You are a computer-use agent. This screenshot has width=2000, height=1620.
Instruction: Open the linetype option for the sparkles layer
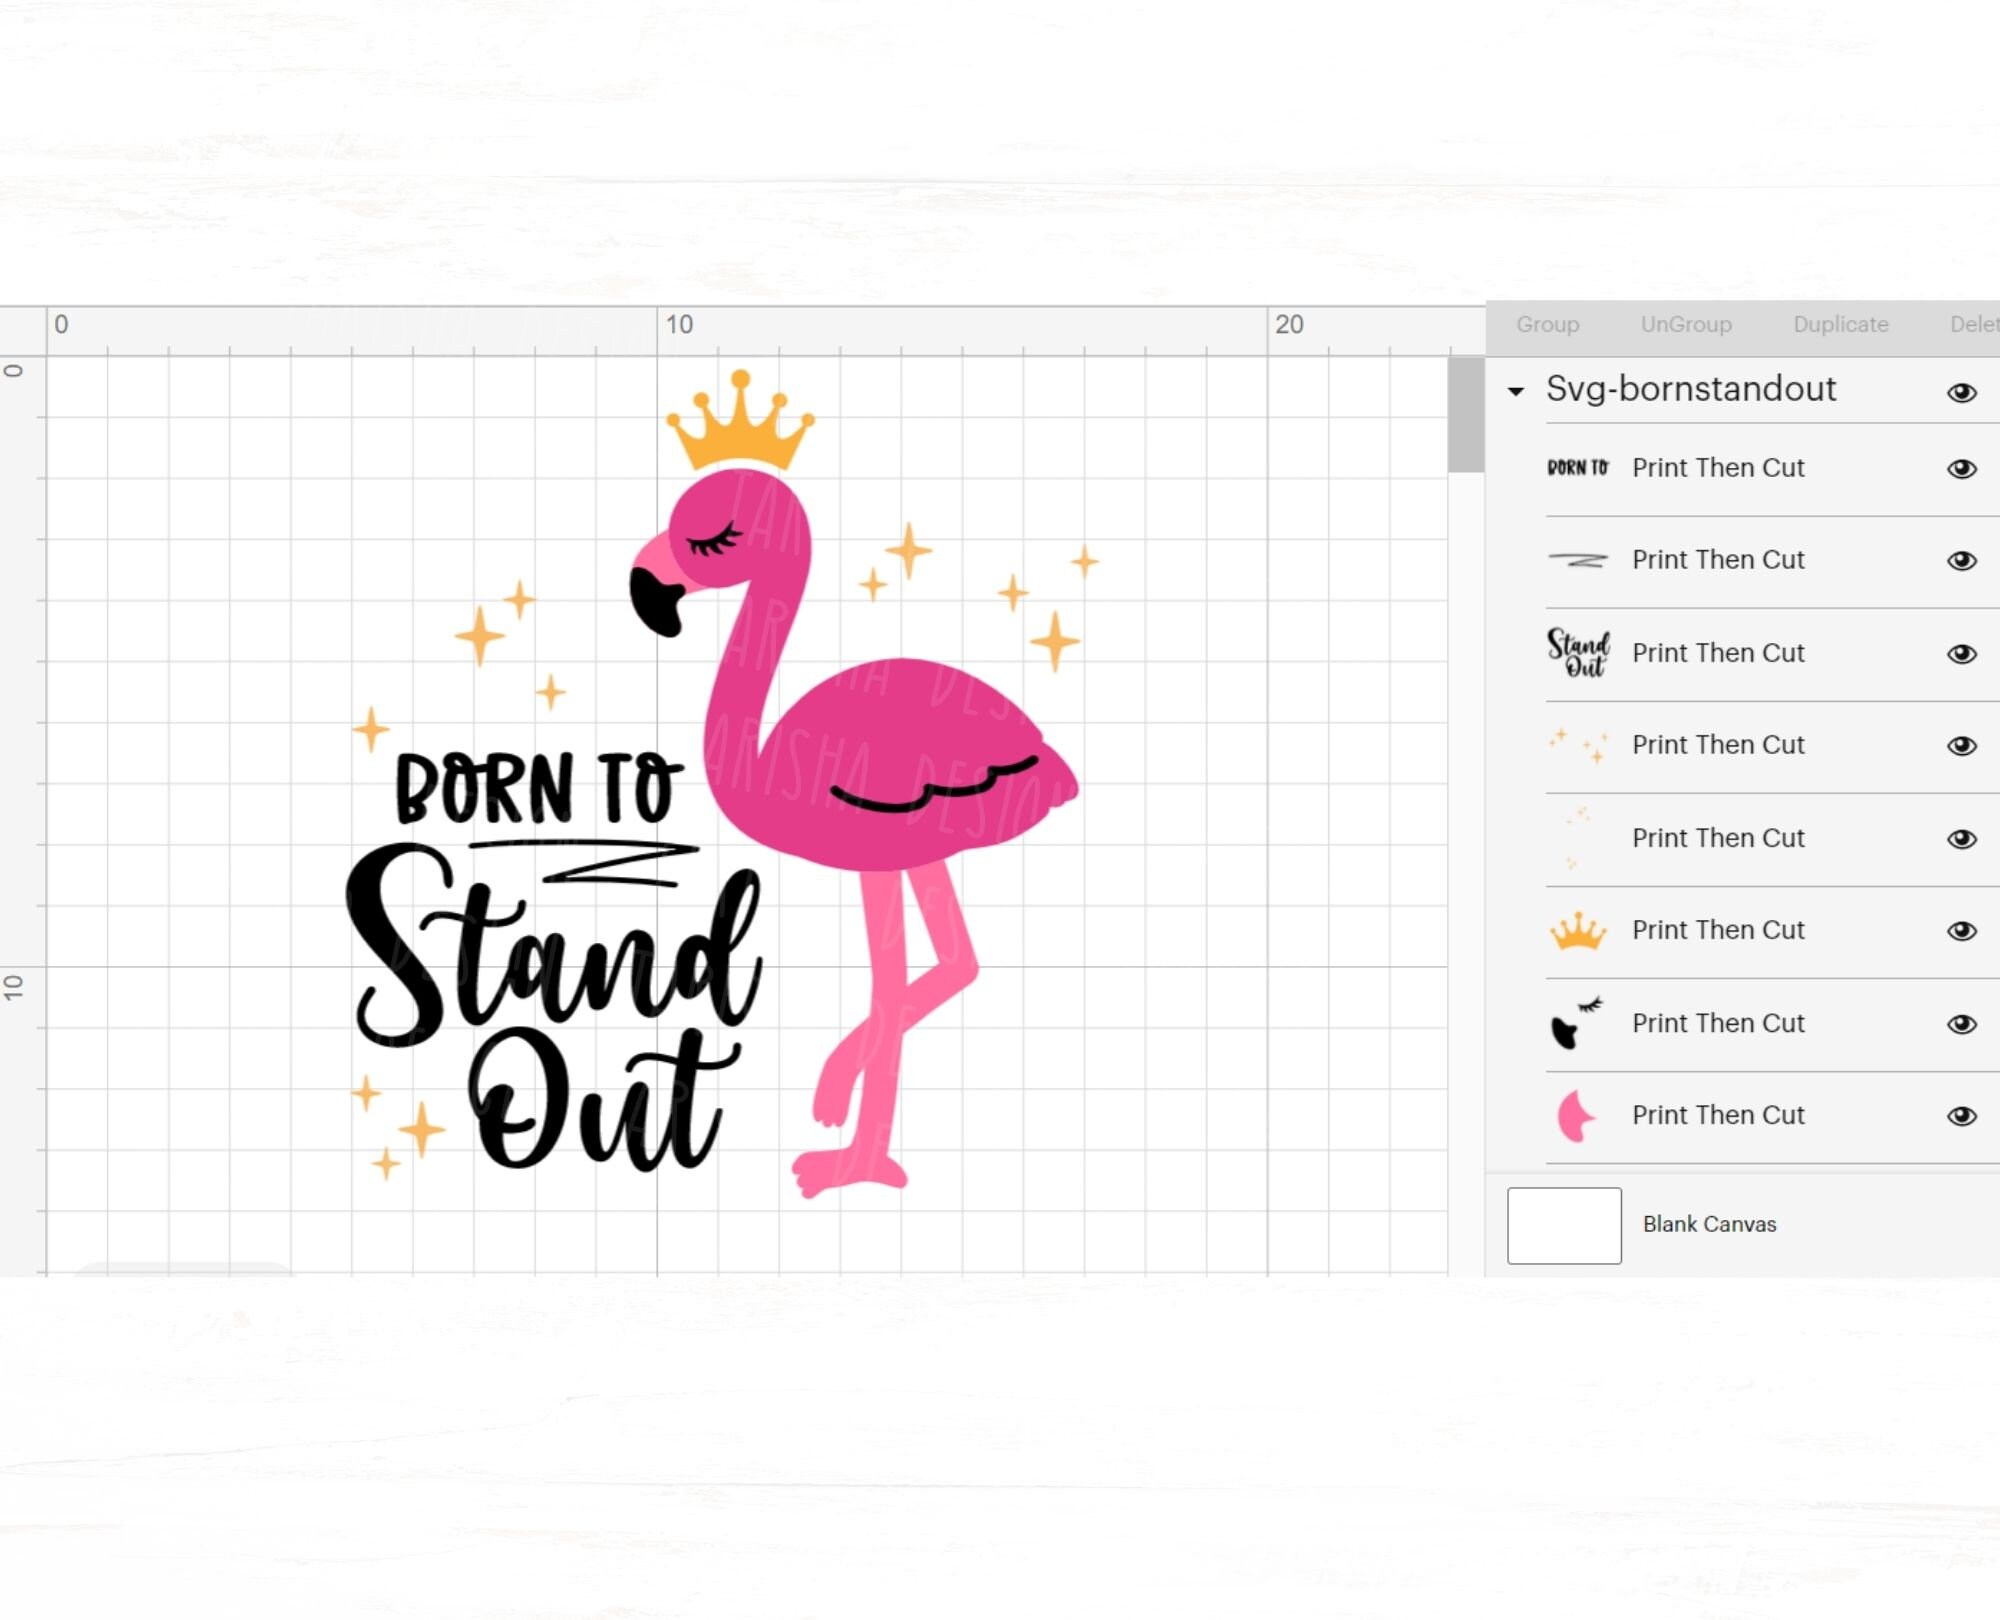tap(1718, 744)
